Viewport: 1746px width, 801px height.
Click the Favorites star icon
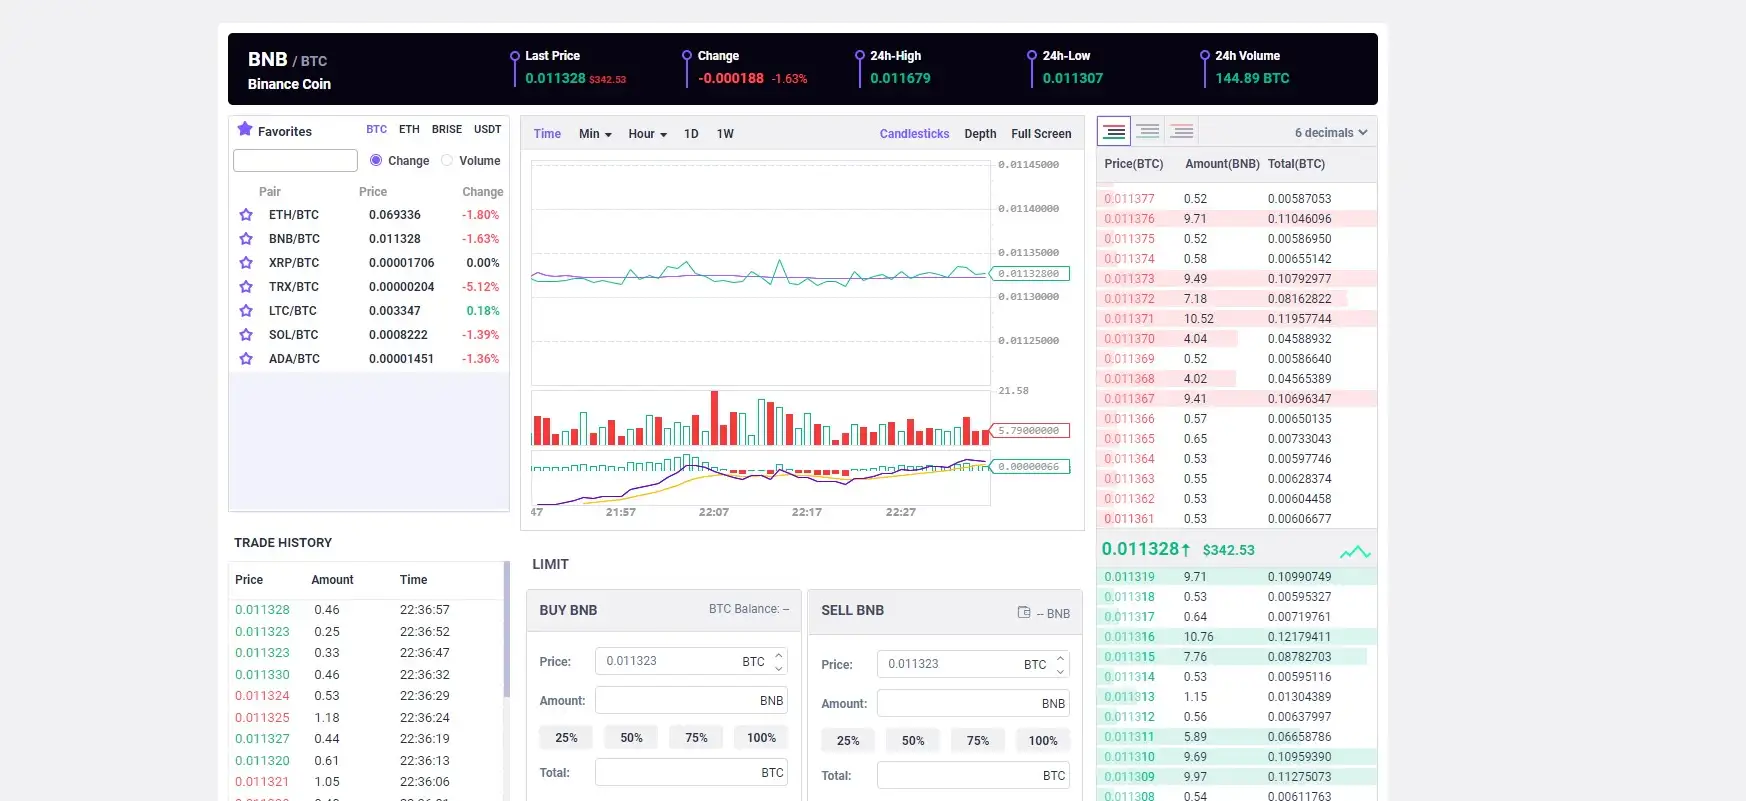[245, 129]
